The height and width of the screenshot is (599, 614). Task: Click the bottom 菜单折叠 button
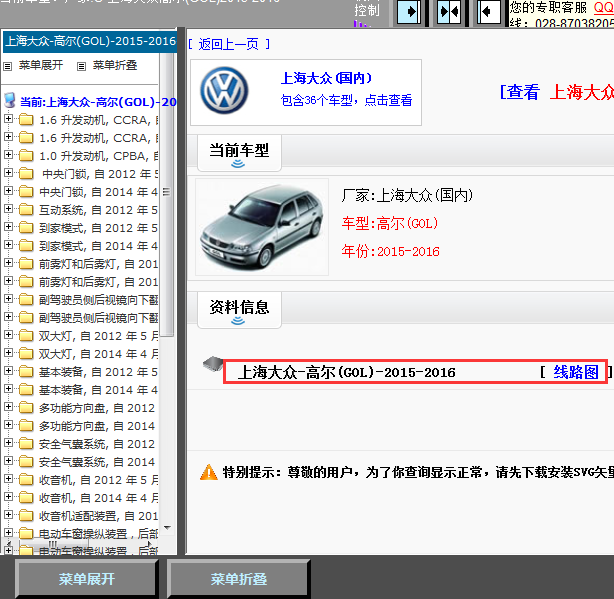tap(238, 579)
